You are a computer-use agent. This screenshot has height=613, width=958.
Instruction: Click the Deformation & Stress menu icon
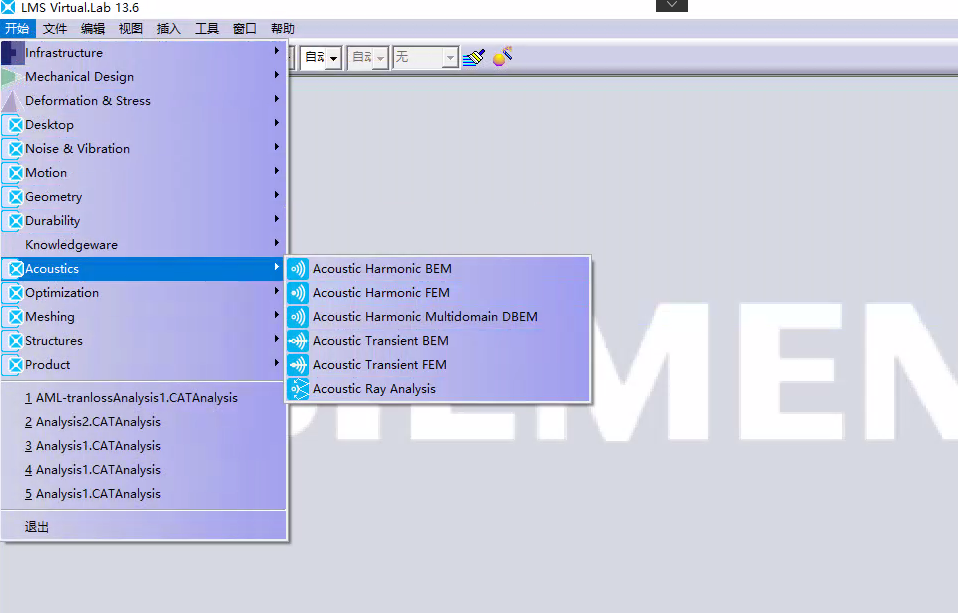pos(13,101)
